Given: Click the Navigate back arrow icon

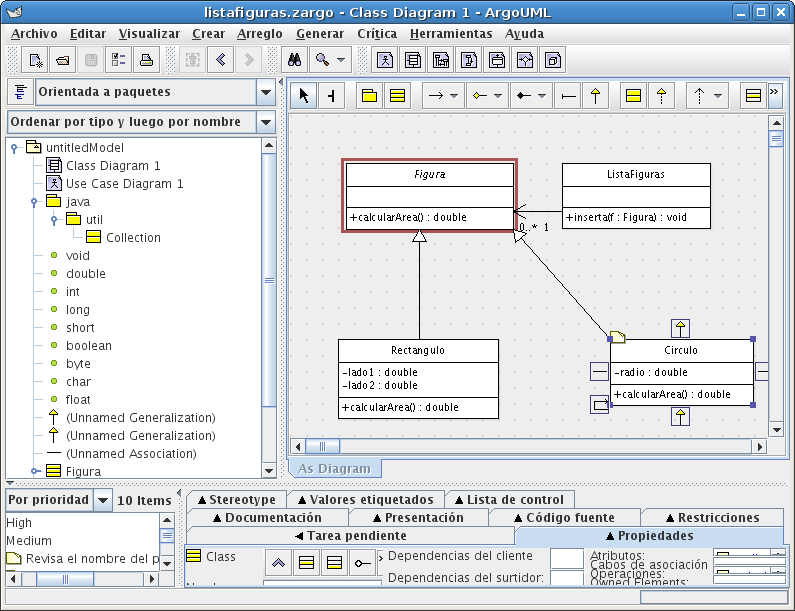Looking at the screenshot, I should click(x=221, y=60).
